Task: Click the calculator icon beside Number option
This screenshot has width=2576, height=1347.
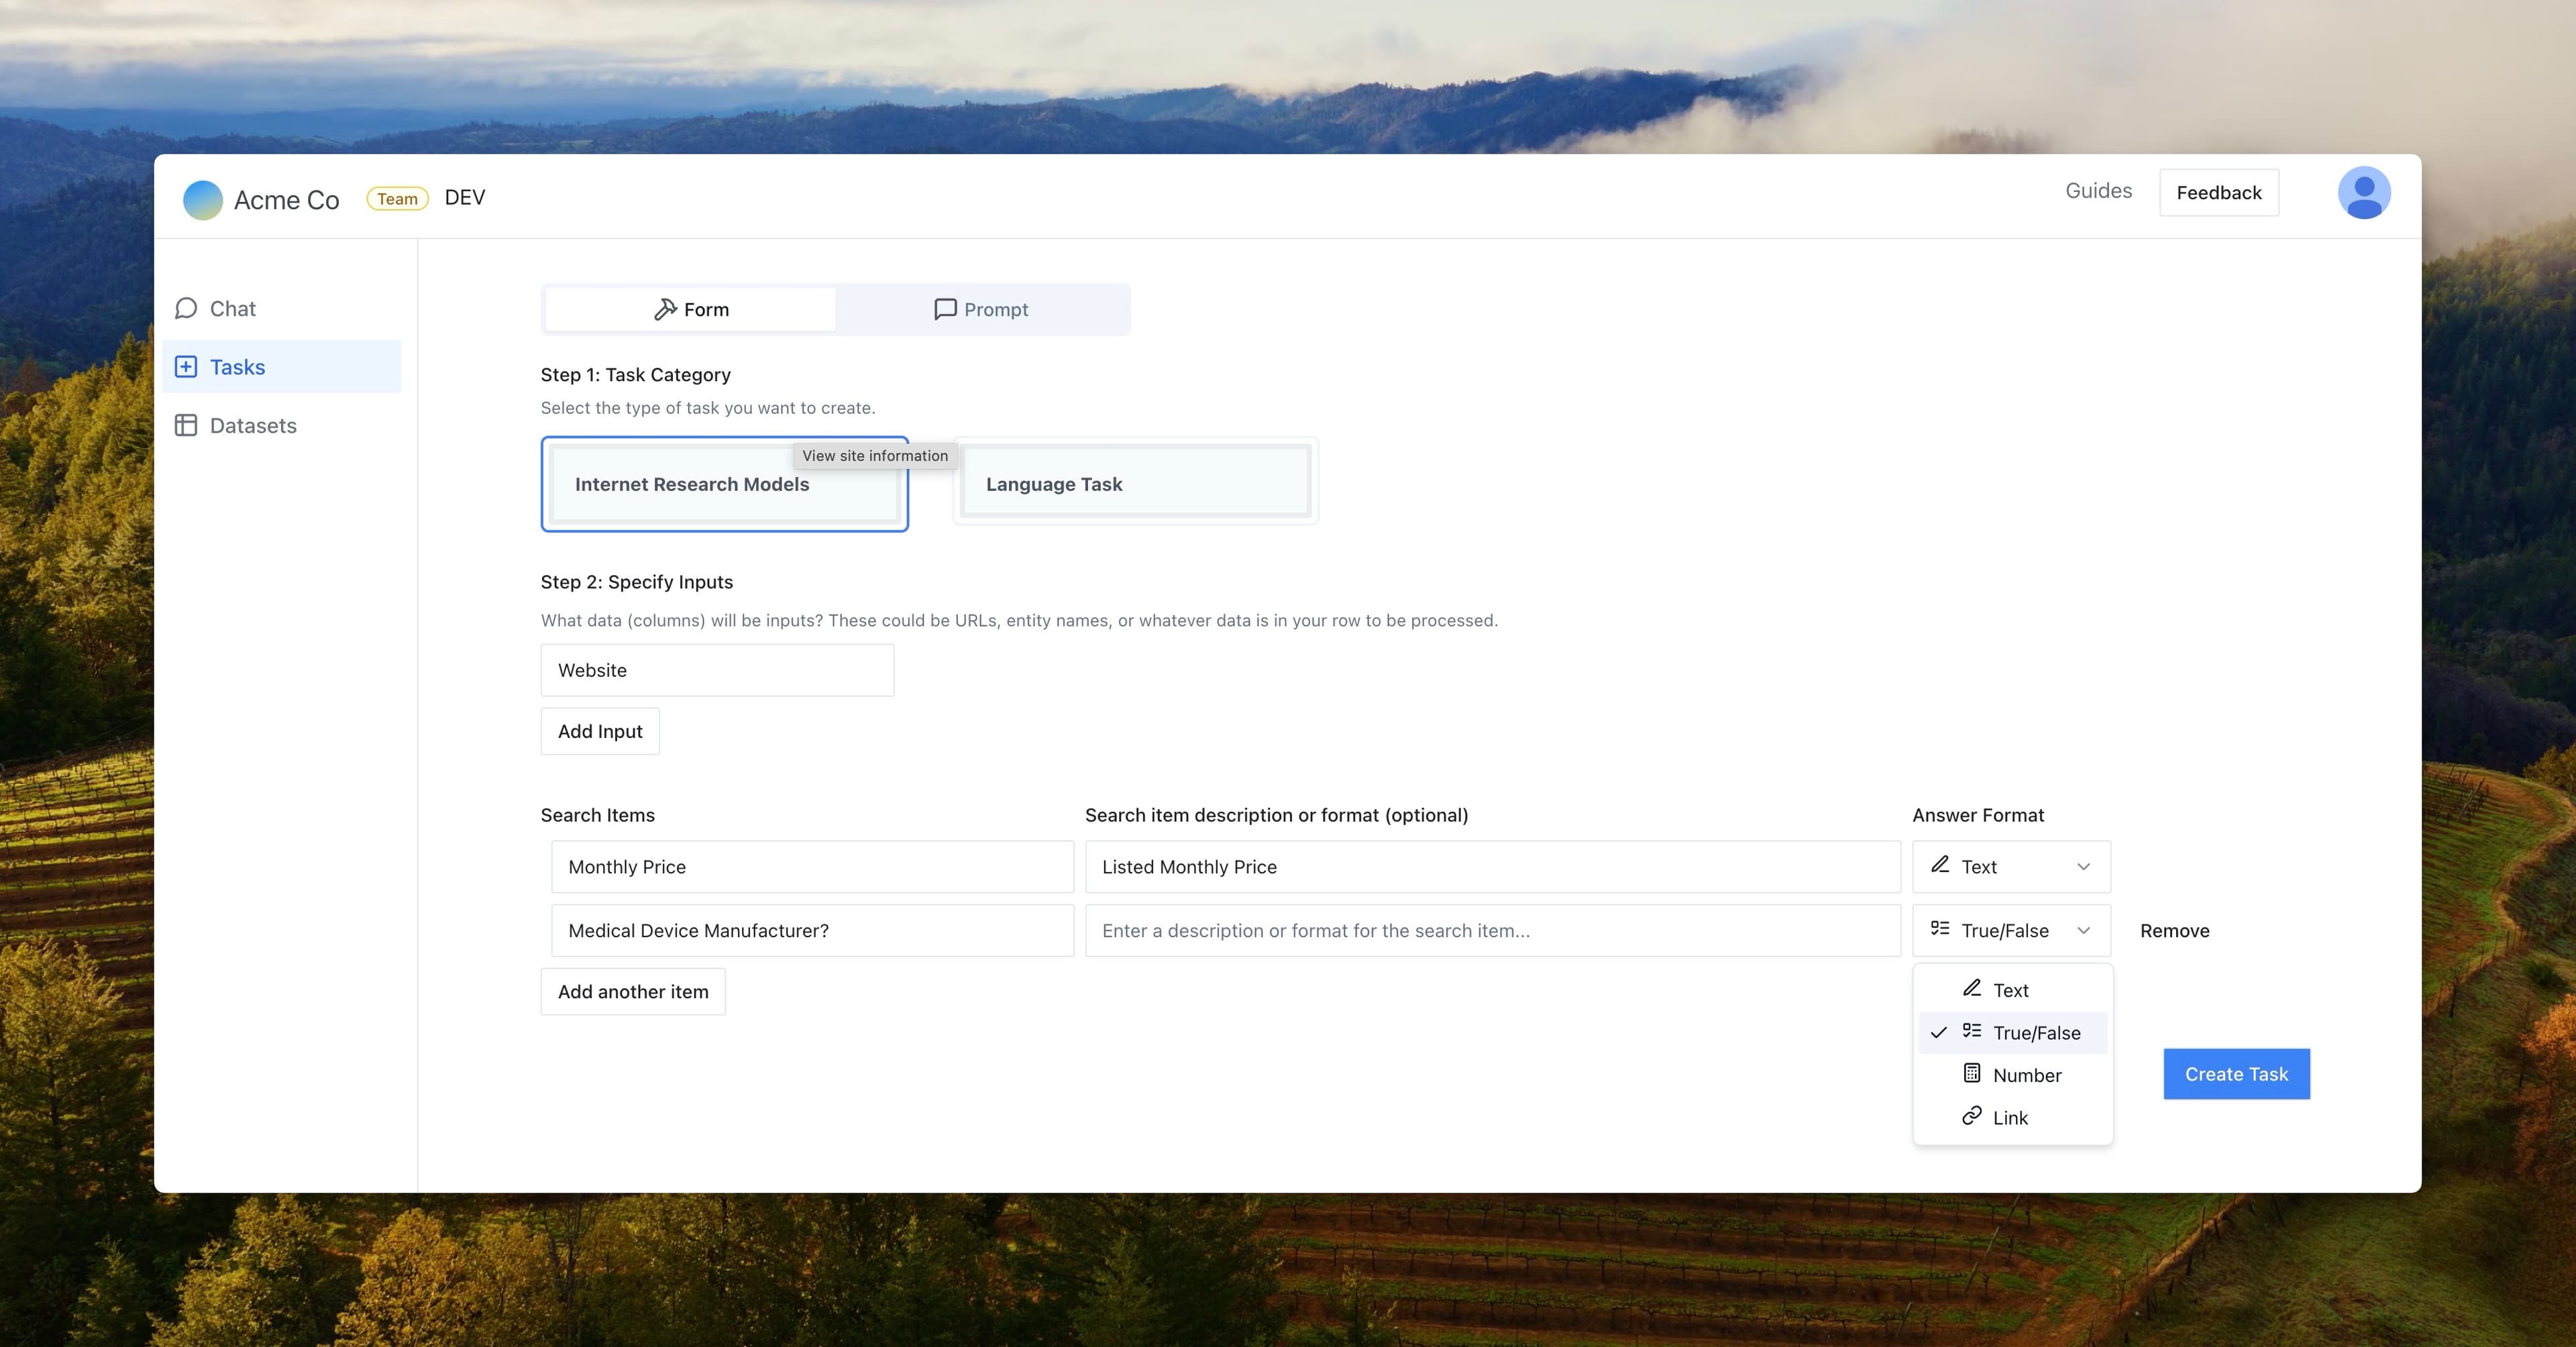Action: [x=1971, y=1074]
